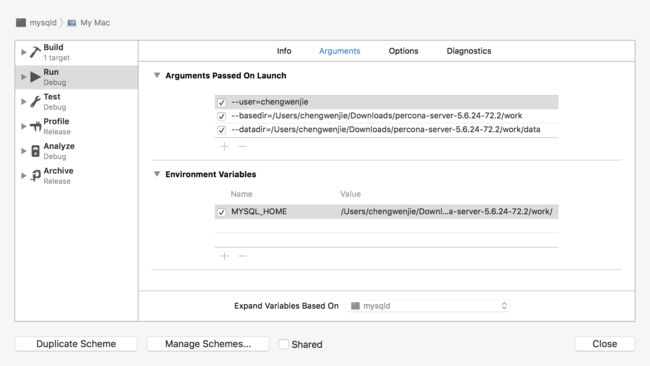Click the mysqld scheme icon in breadcrumb
Image resolution: width=650 pixels, height=366 pixels.
(x=21, y=22)
